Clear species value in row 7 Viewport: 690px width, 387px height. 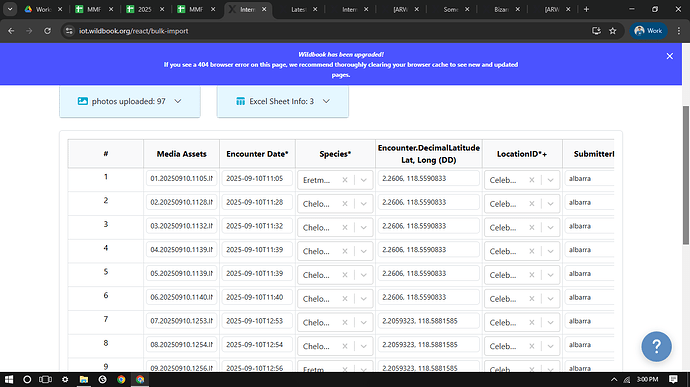tap(345, 323)
